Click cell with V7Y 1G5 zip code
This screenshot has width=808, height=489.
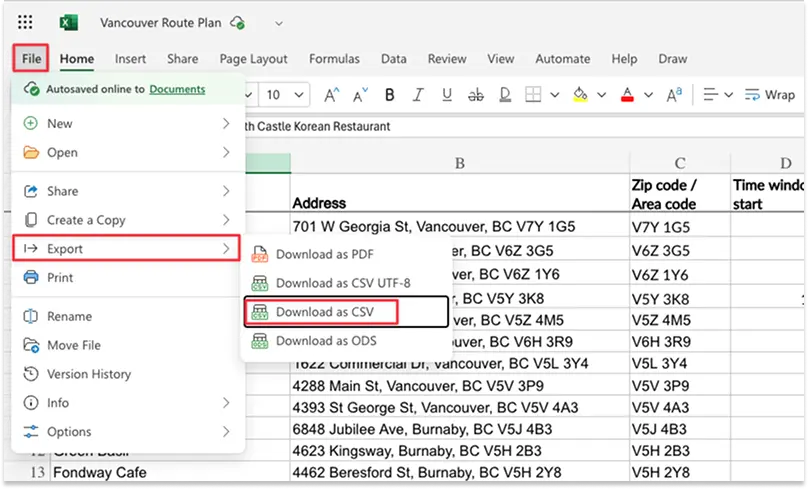pos(680,227)
